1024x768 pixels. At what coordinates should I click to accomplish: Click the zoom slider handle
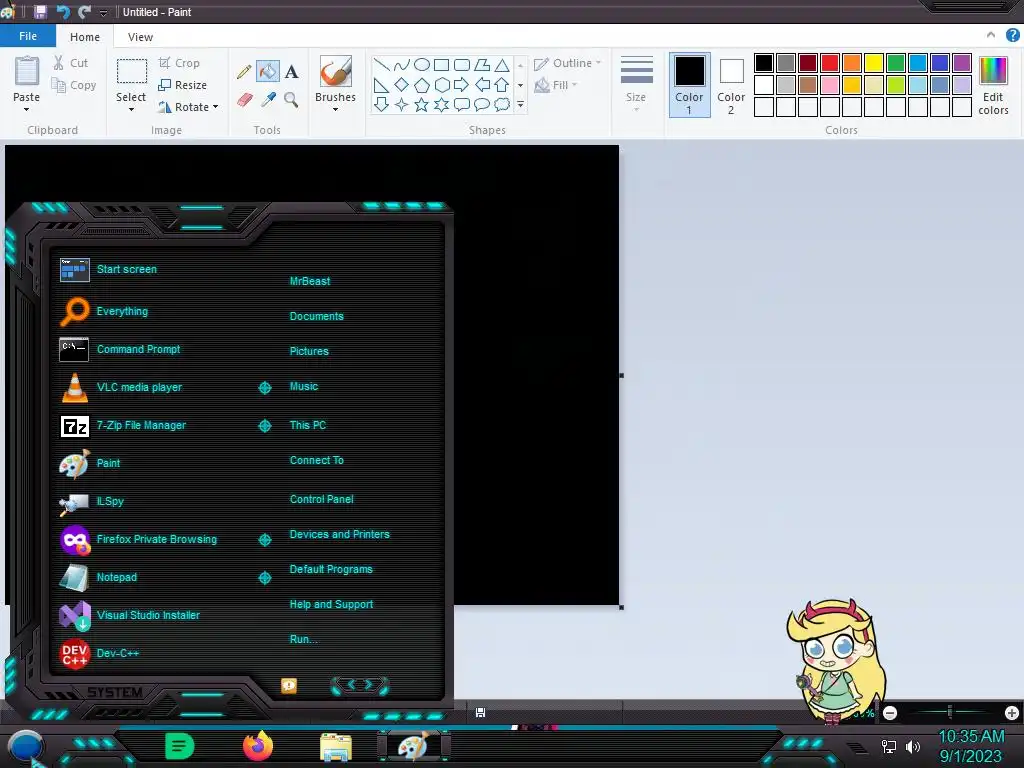click(950, 712)
